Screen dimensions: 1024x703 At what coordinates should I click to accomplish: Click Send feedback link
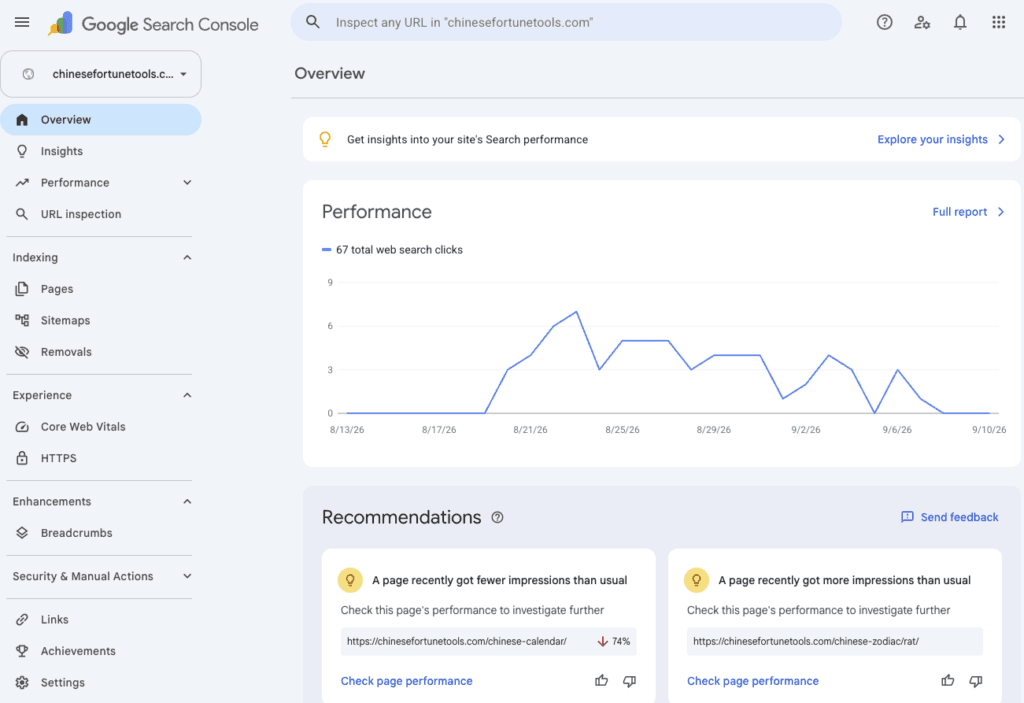pyautogui.click(x=959, y=517)
